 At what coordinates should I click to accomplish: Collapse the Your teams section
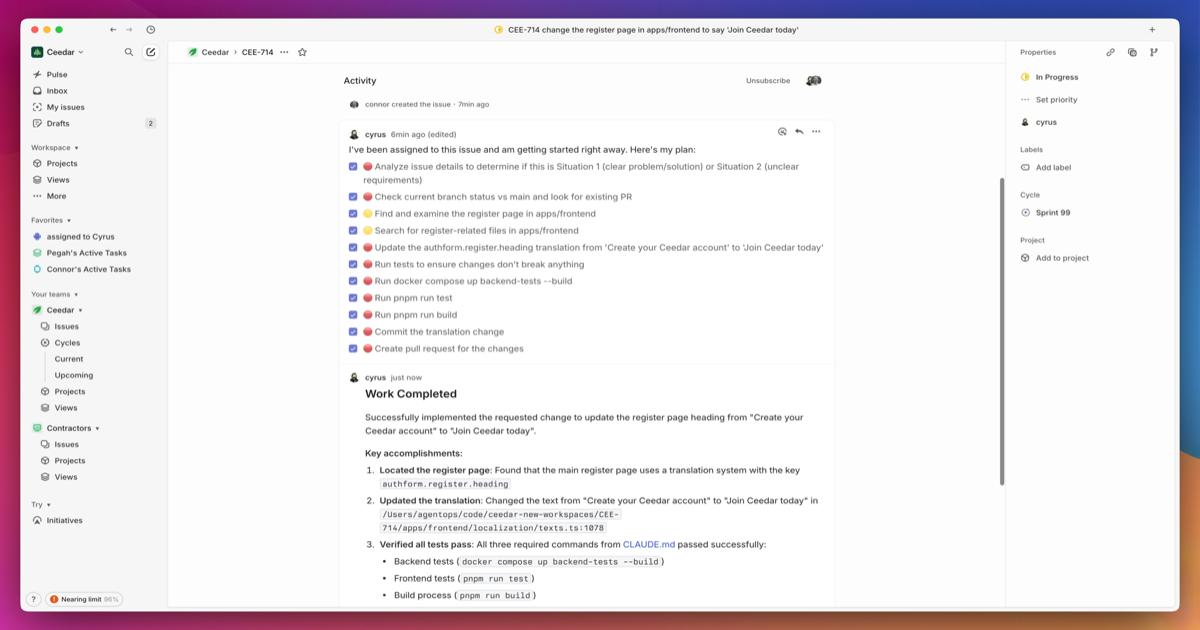pos(54,294)
